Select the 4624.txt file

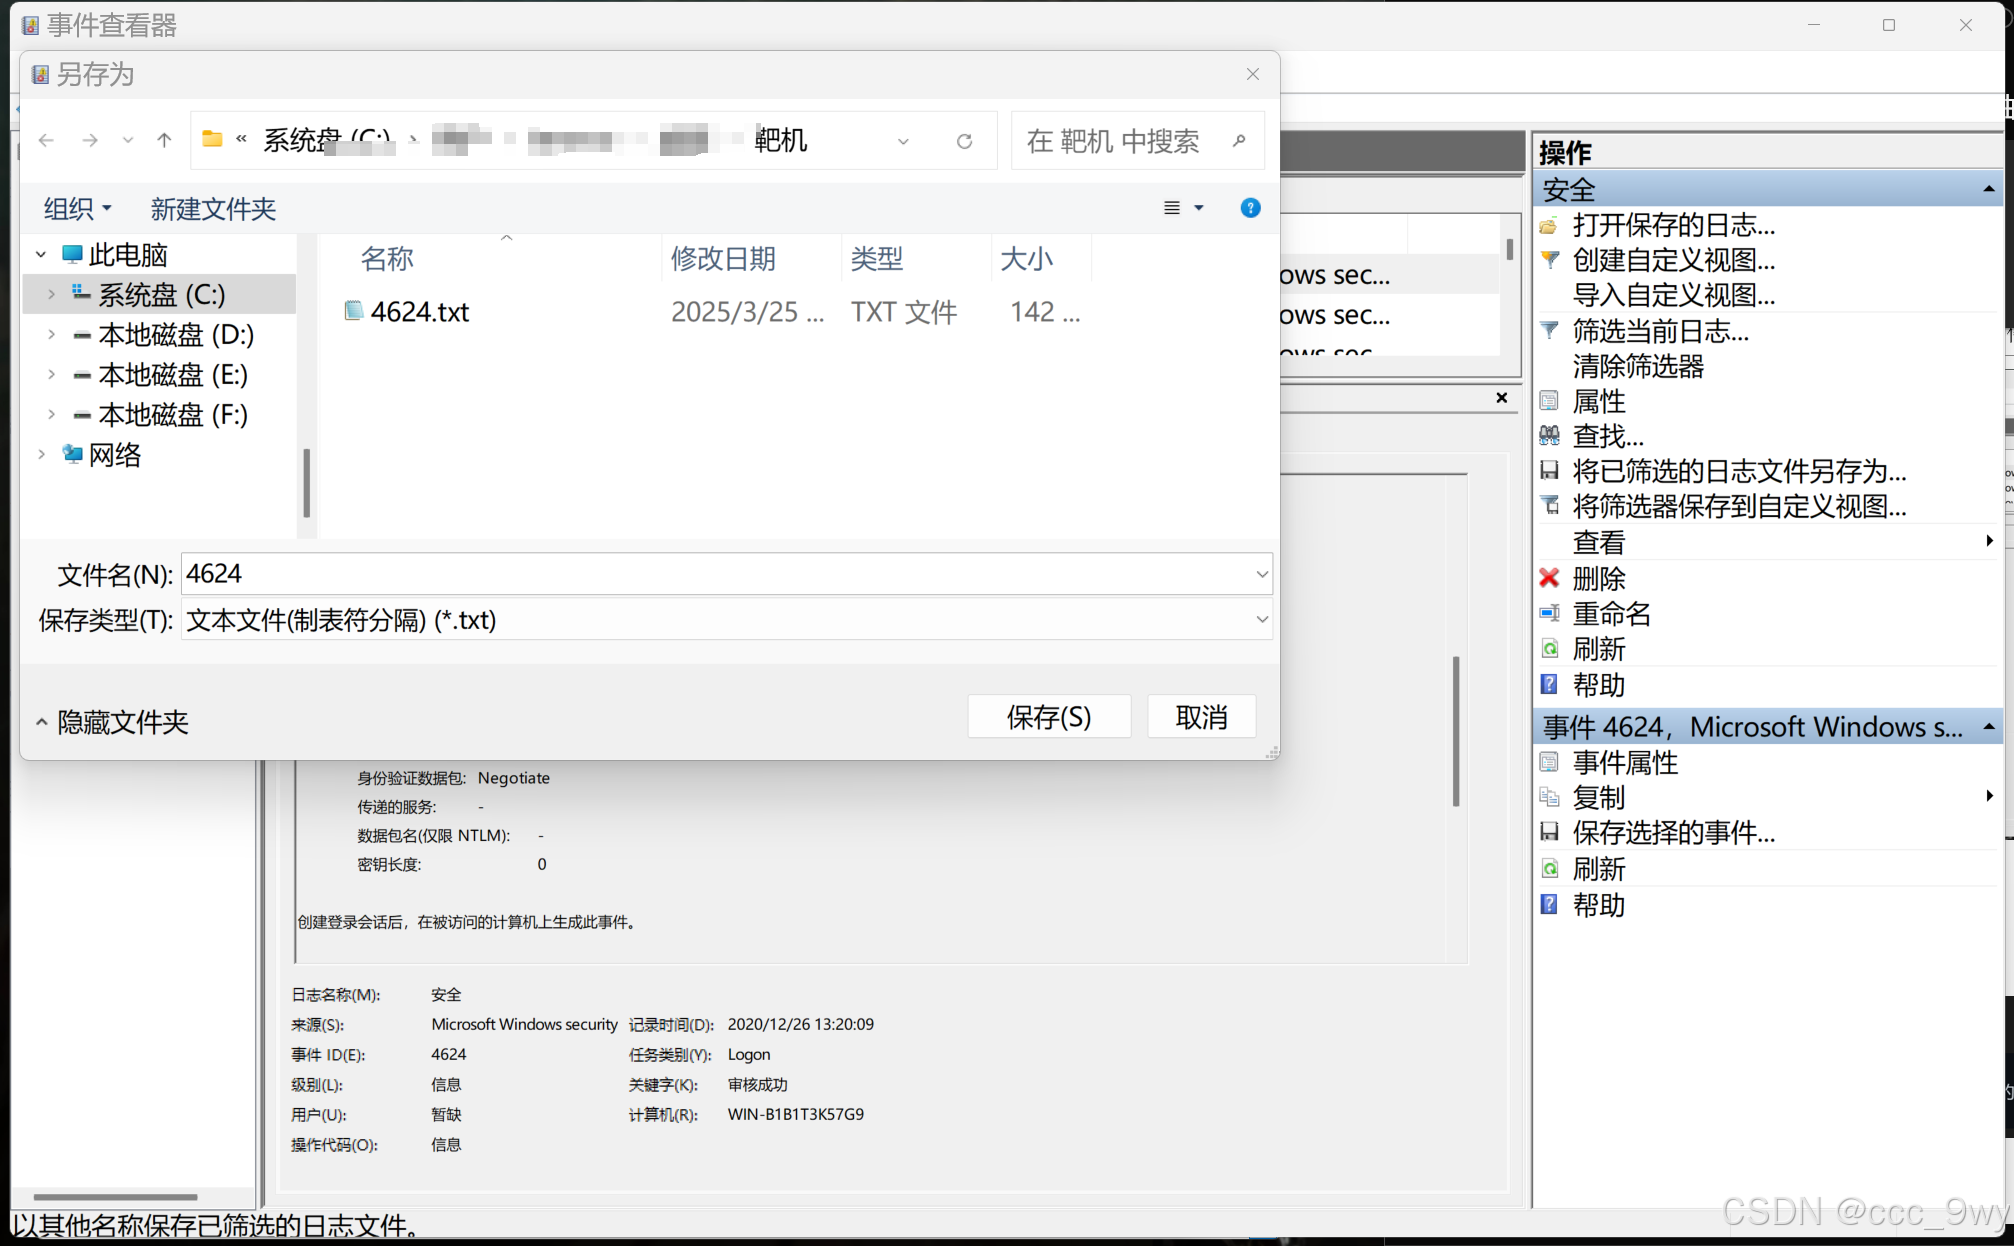[419, 312]
